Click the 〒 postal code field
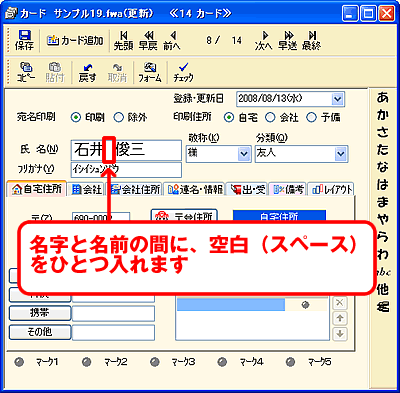This screenshot has height=393, width=400. (x=101, y=217)
